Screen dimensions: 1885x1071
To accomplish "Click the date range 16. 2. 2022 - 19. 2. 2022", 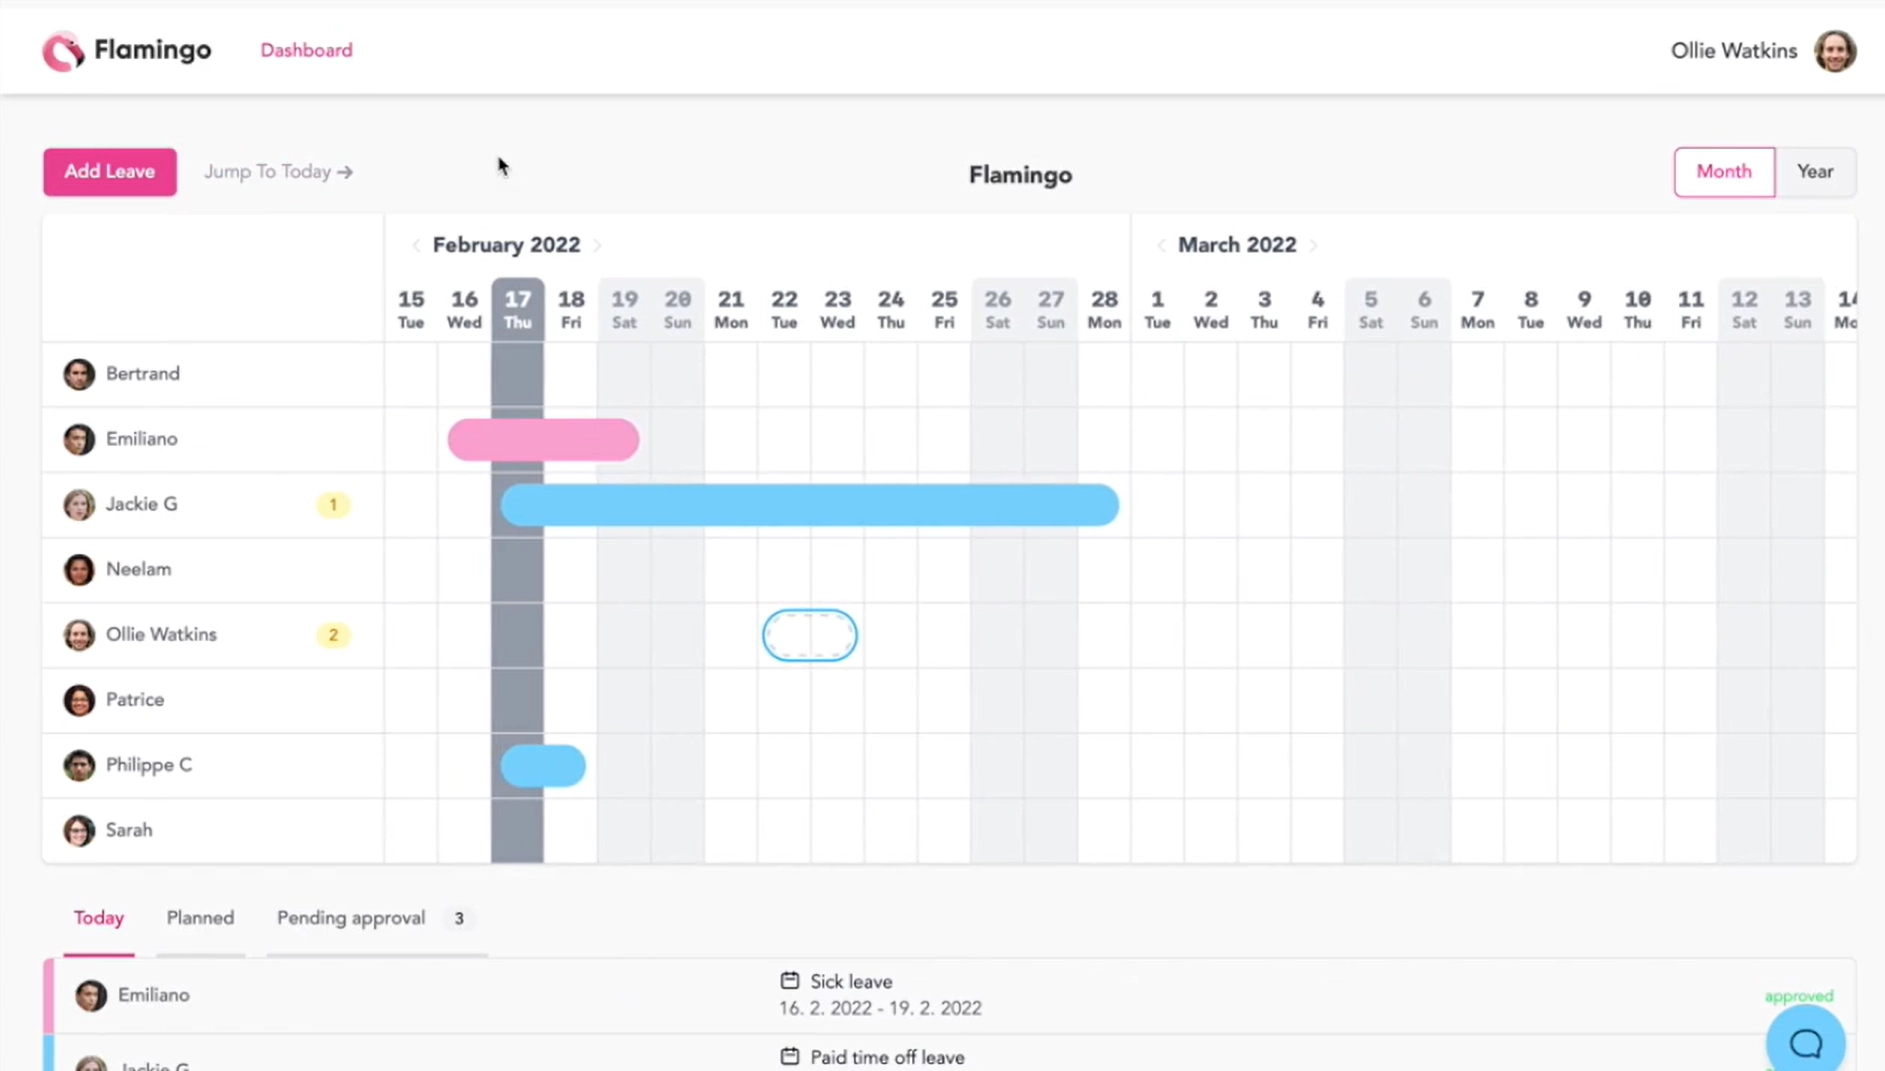I will pyautogui.click(x=880, y=1008).
